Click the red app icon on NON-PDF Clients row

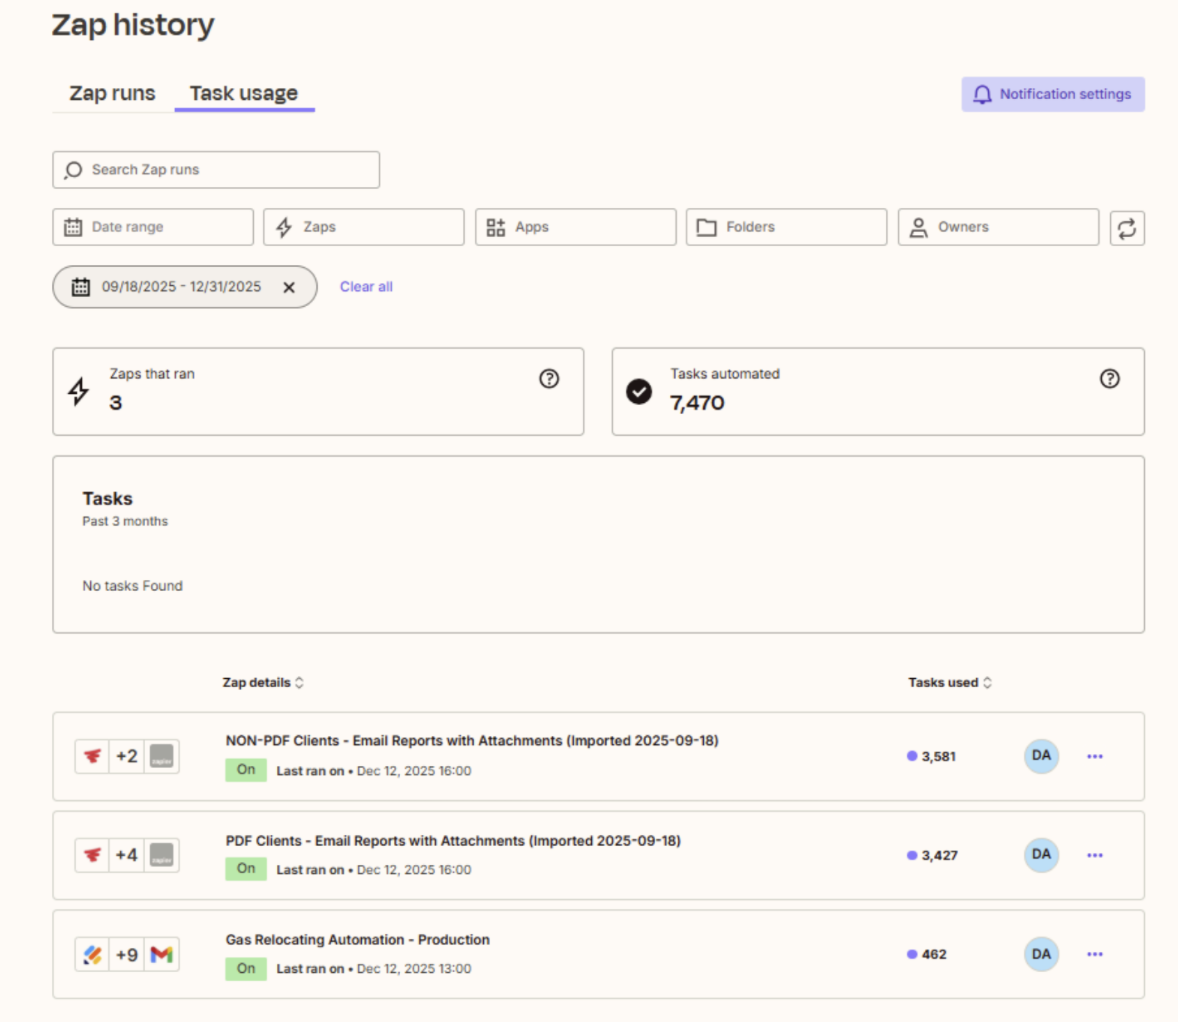point(92,756)
